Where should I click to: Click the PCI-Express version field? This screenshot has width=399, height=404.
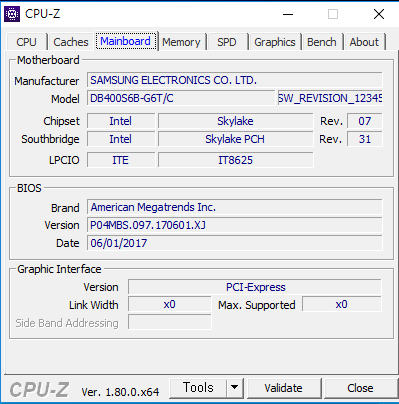pyautogui.click(x=255, y=287)
